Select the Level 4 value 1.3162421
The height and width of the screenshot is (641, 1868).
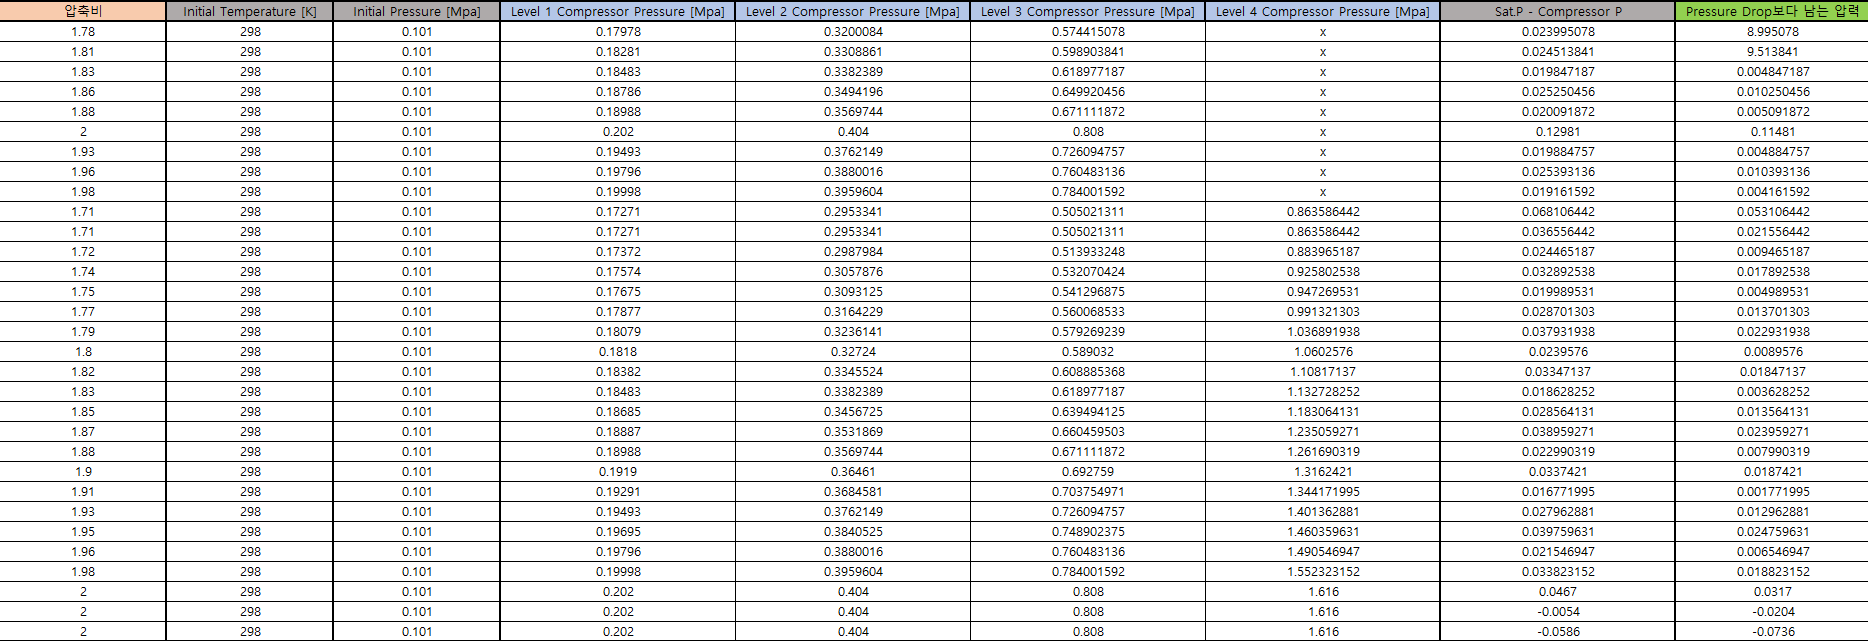[1323, 471]
